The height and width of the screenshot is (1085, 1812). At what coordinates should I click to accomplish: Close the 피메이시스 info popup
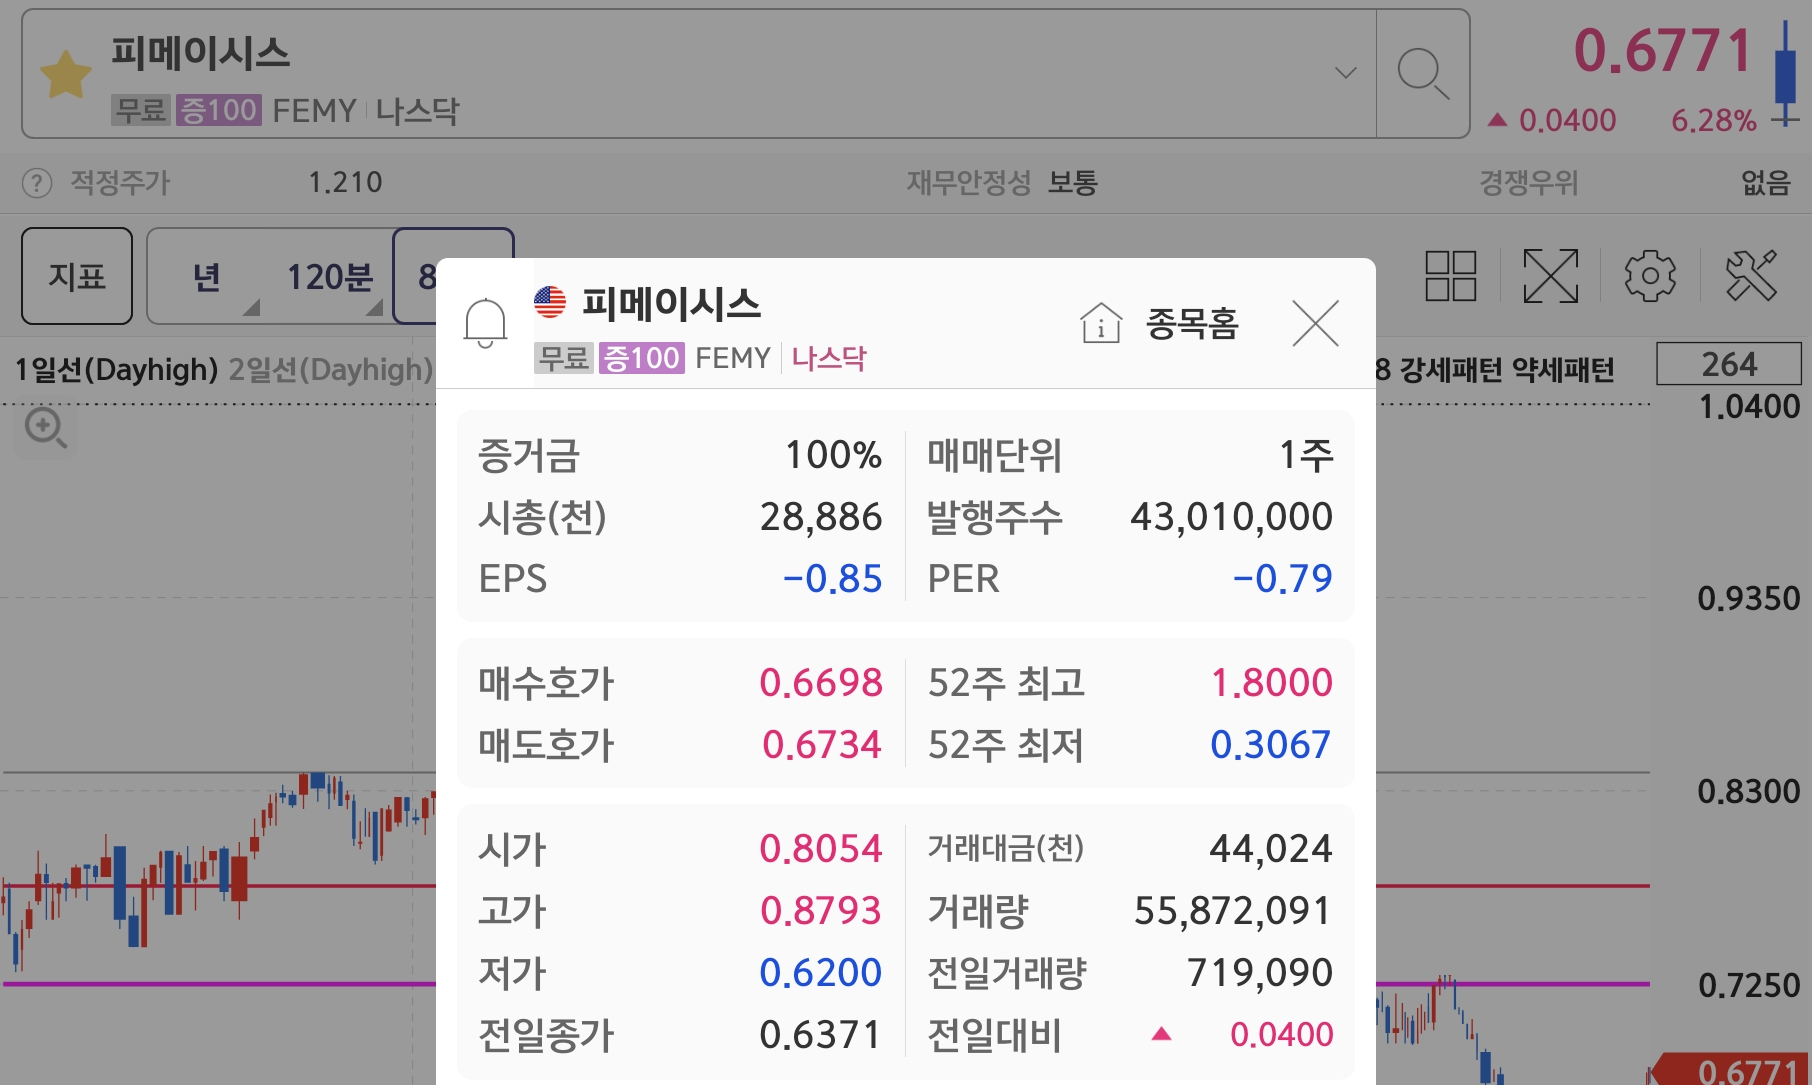pyautogui.click(x=1315, y=323)
